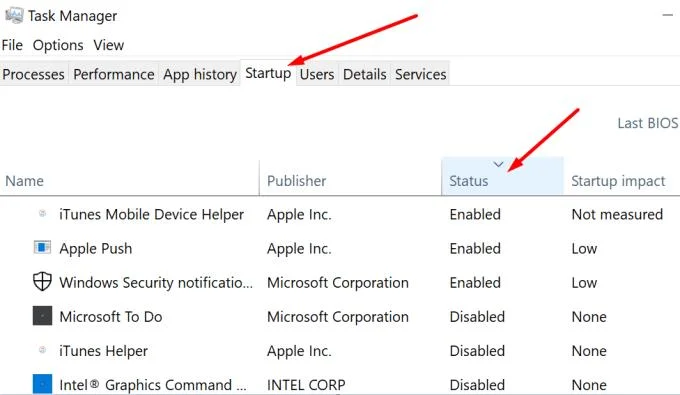Click the iTunes Helper row icon
This screenshot has height=395, width=680.
point(42,350)
